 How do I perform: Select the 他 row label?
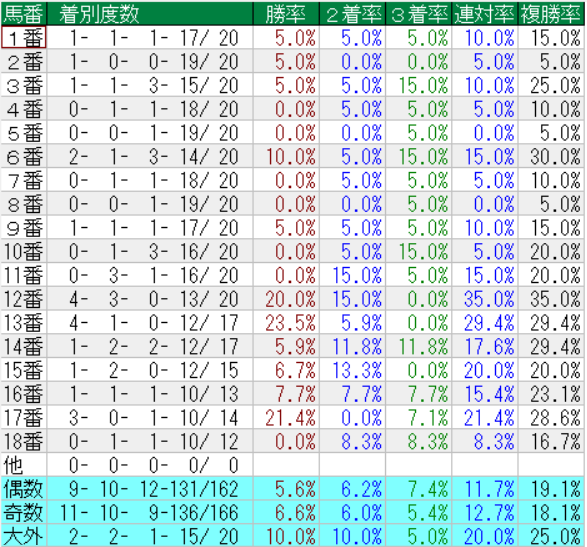[x=24, y=465]
